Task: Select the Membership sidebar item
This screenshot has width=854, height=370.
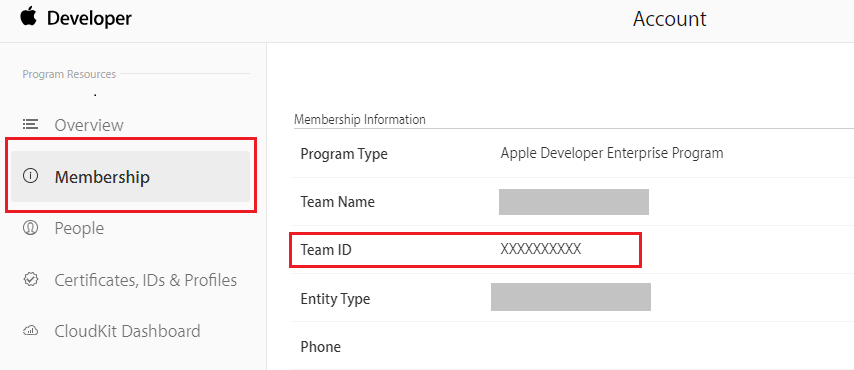Action: (x=130, y=177)
